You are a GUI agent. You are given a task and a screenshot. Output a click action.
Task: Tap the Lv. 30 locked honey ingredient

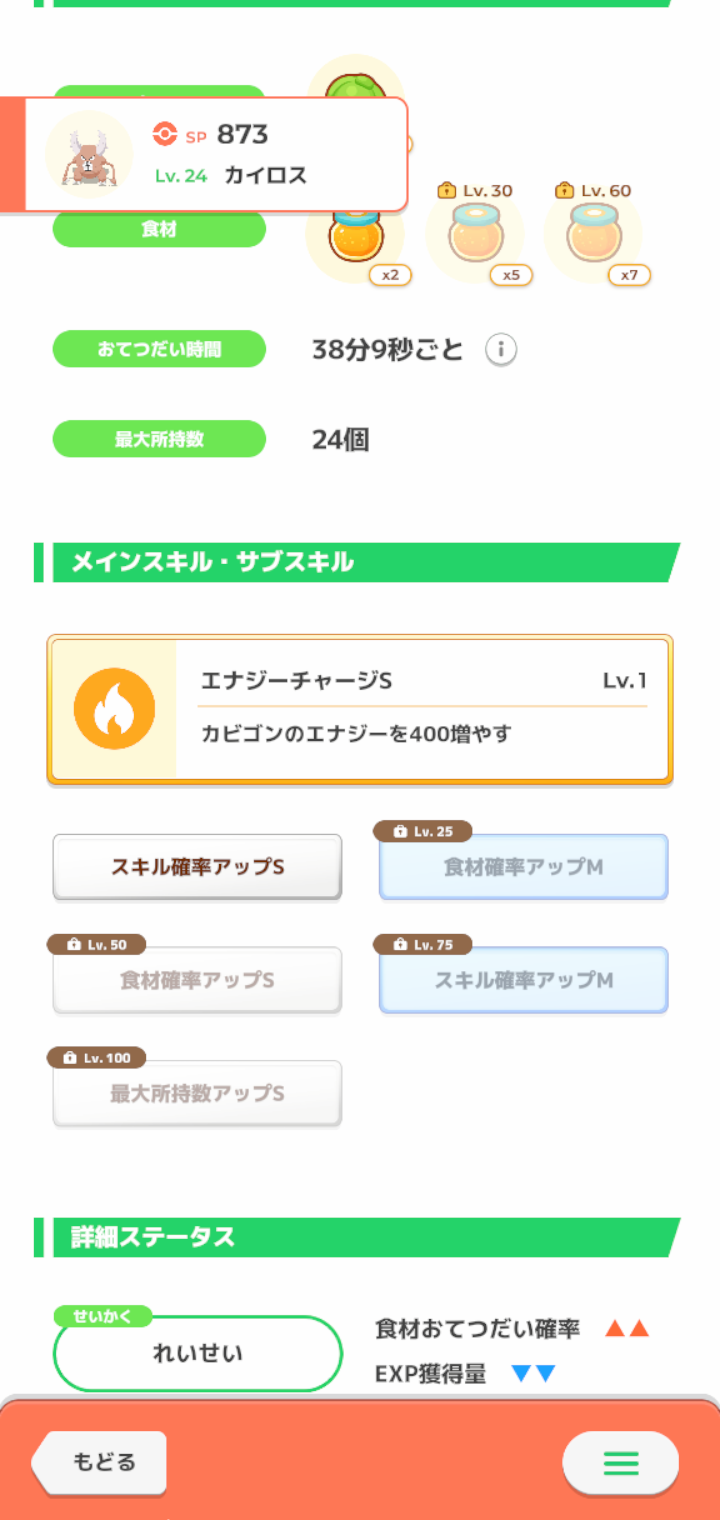(475, 236)
